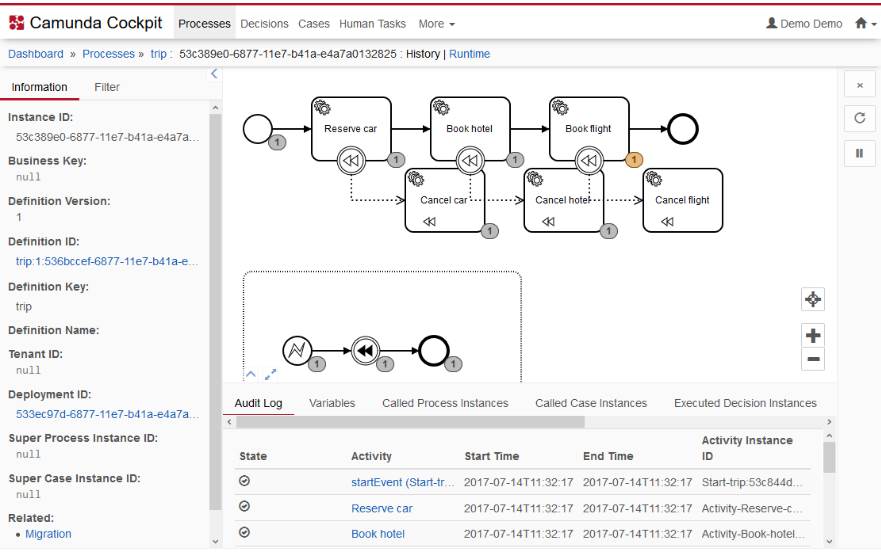Switch to the Variables tab

pos(332,403)
